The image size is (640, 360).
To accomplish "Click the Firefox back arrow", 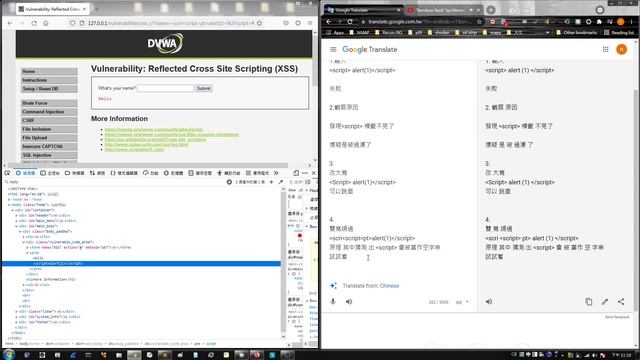I will pos(10,23).
